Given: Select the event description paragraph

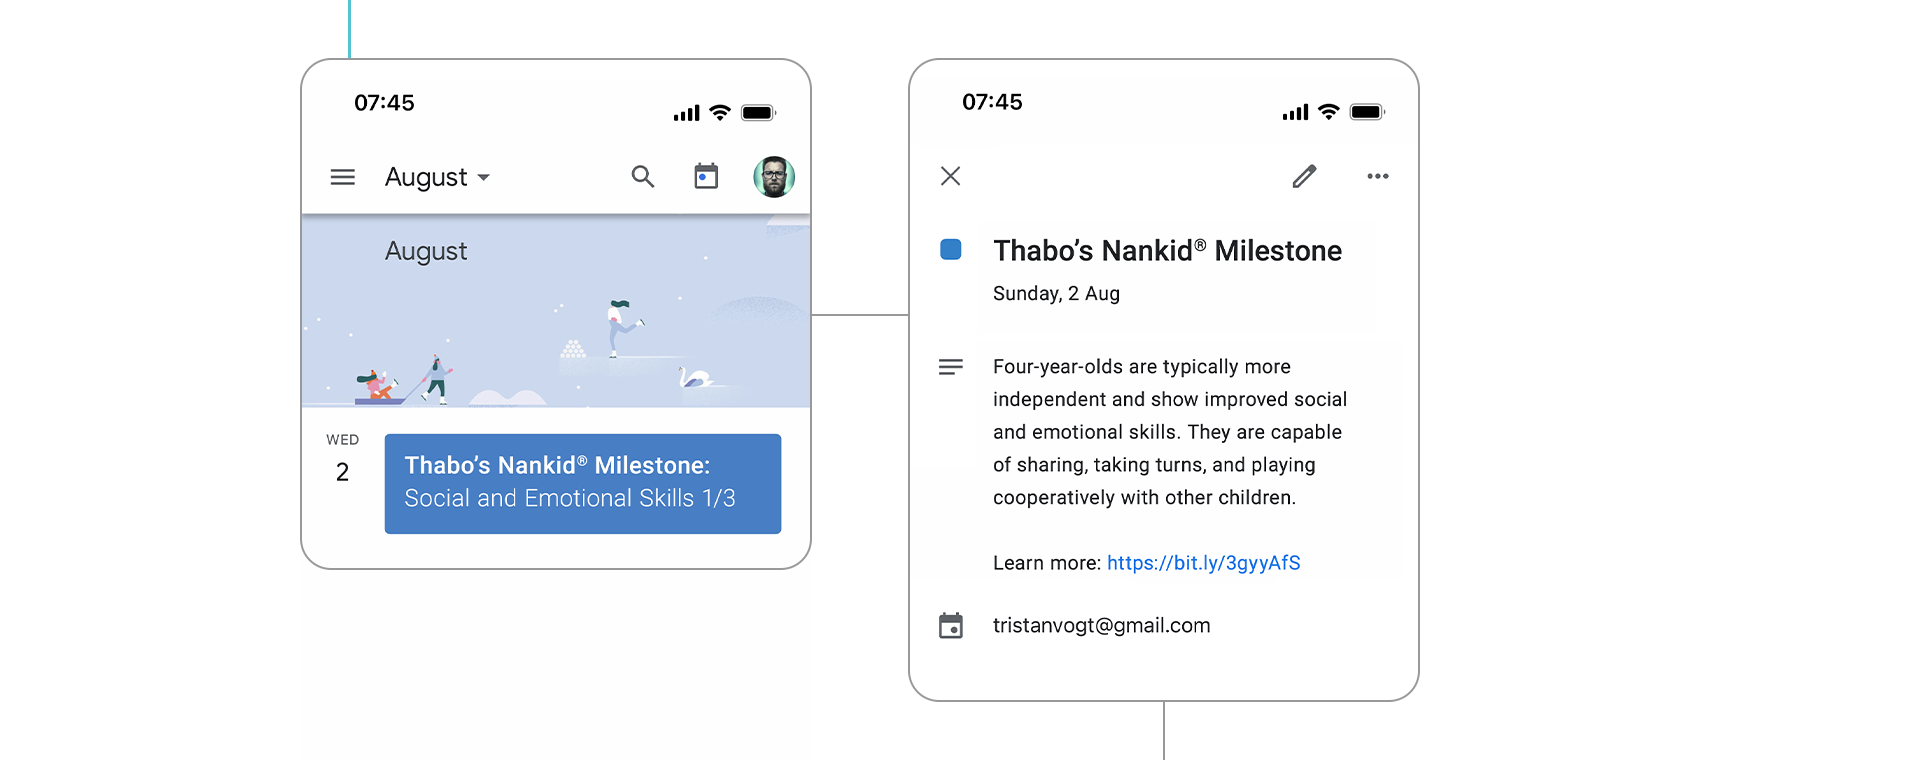Looking at the screenshot, I should (1170, 432).
